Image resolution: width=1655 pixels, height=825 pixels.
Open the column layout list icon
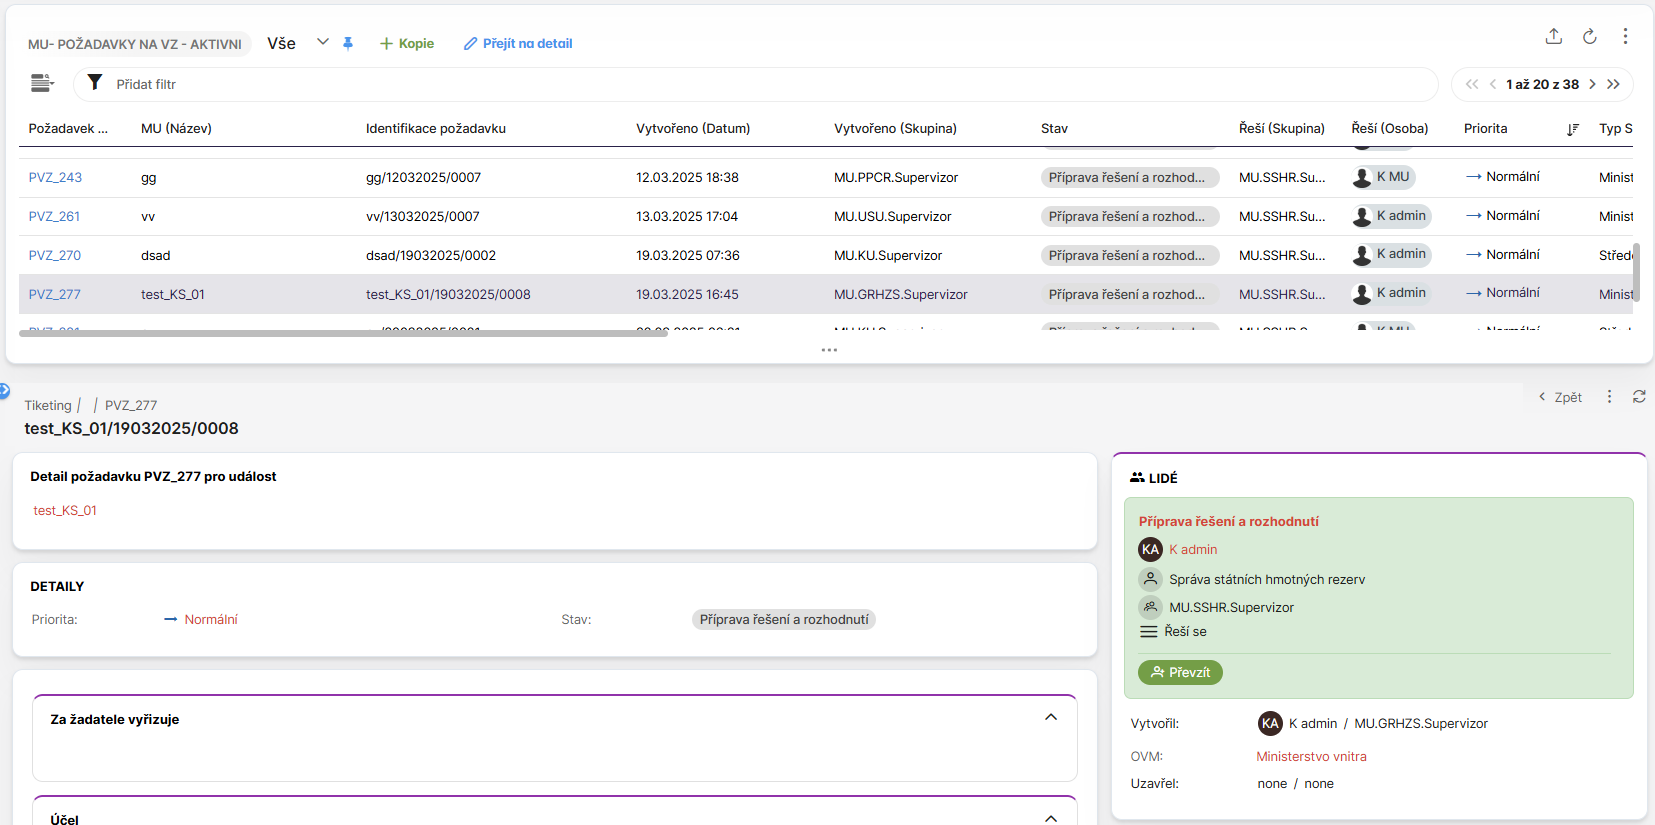click(41, 83)
